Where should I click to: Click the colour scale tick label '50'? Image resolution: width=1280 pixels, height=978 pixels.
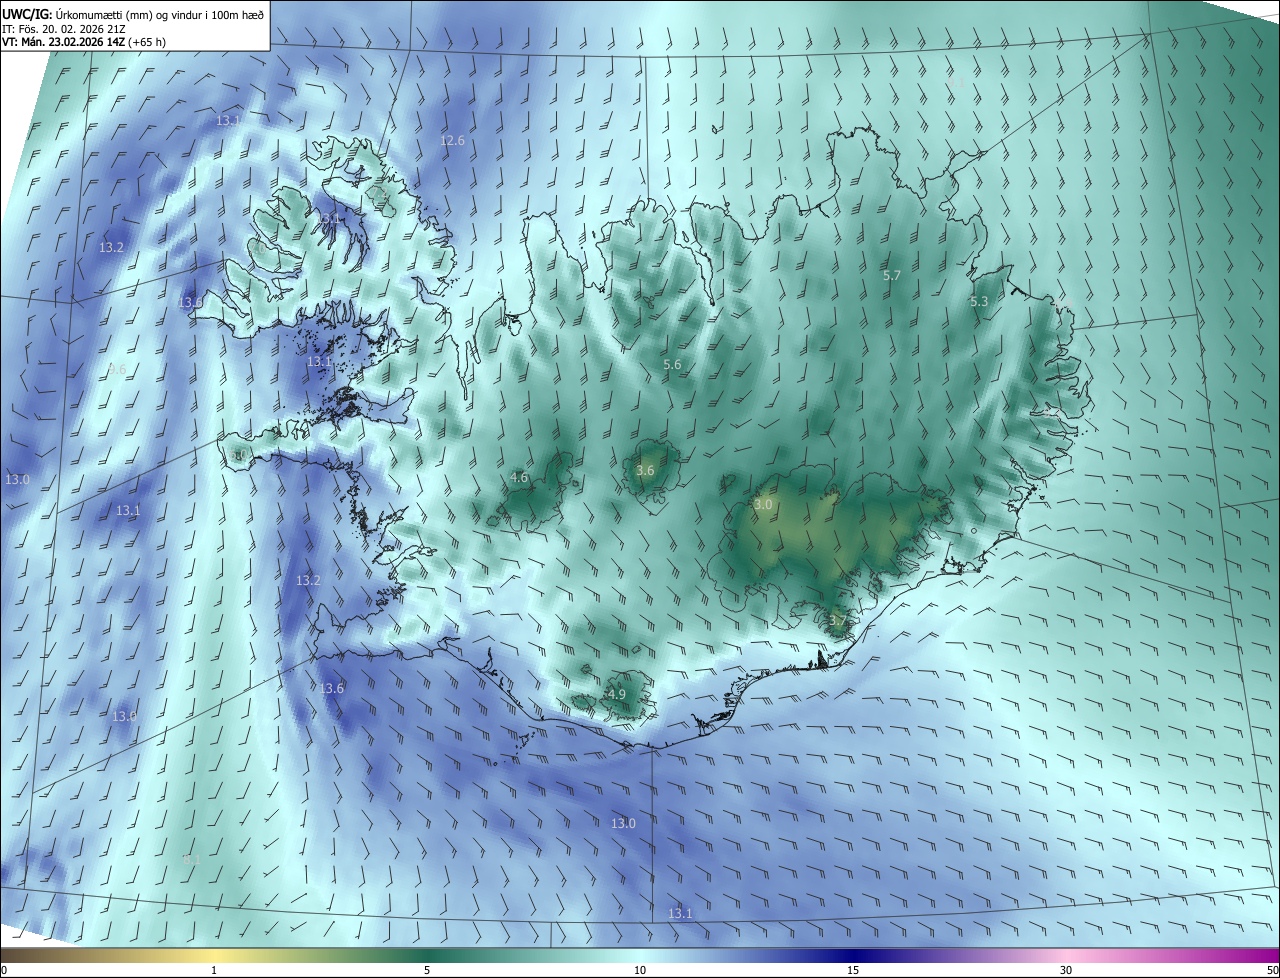point(1271,970)
